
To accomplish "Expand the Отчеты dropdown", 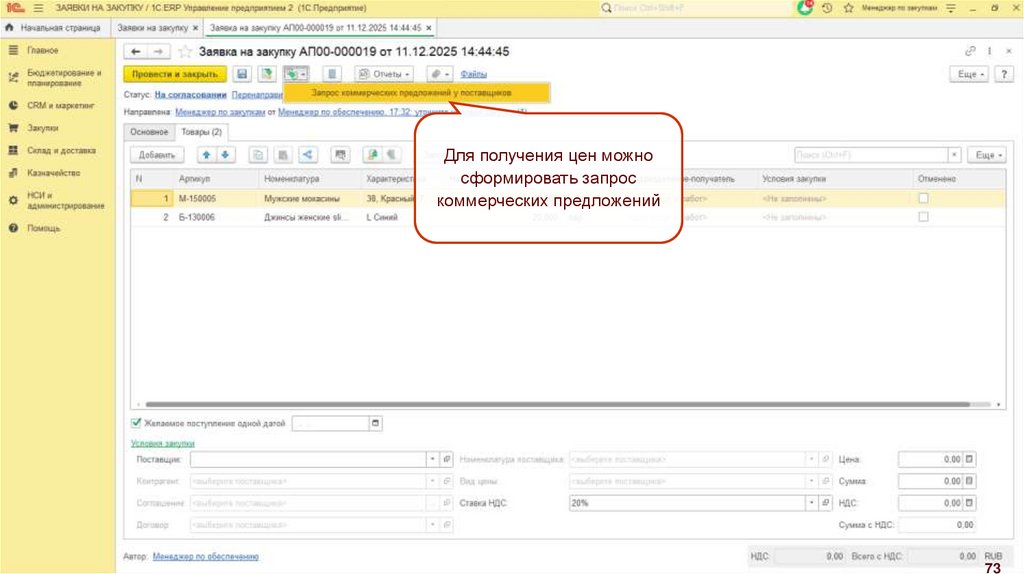I will (x=384, y=74).
